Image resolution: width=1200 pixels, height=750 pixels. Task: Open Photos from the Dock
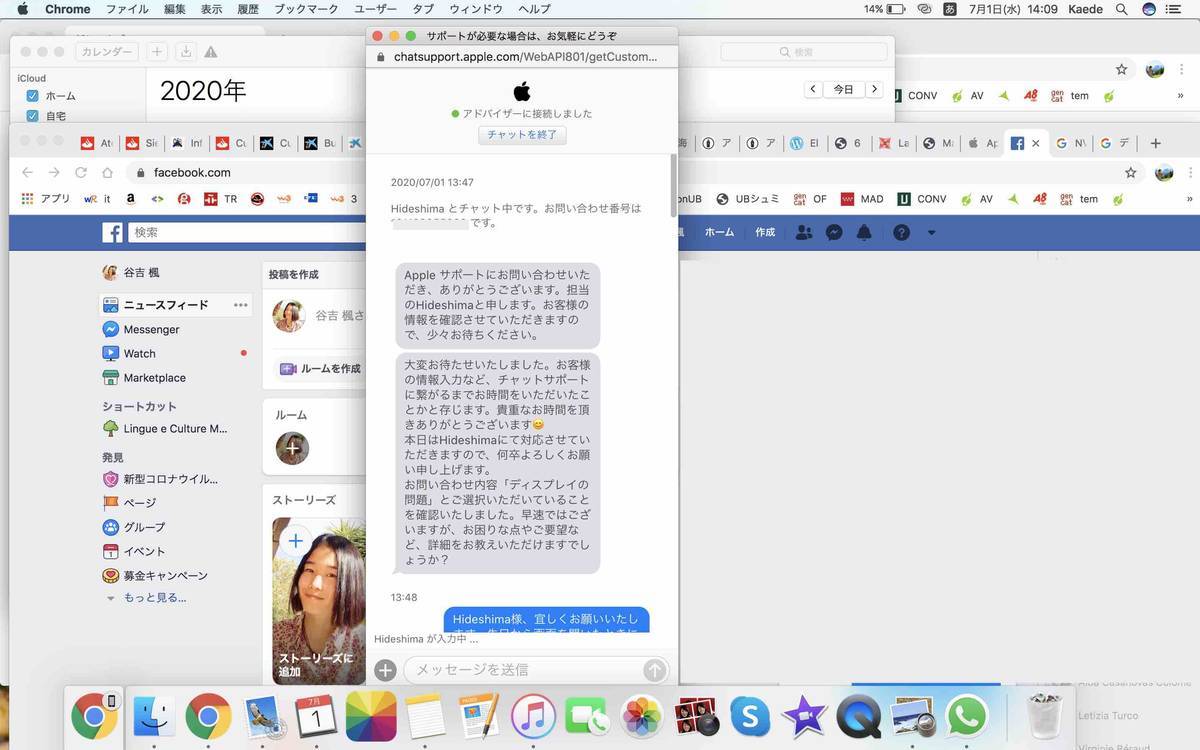coord(642,716)
